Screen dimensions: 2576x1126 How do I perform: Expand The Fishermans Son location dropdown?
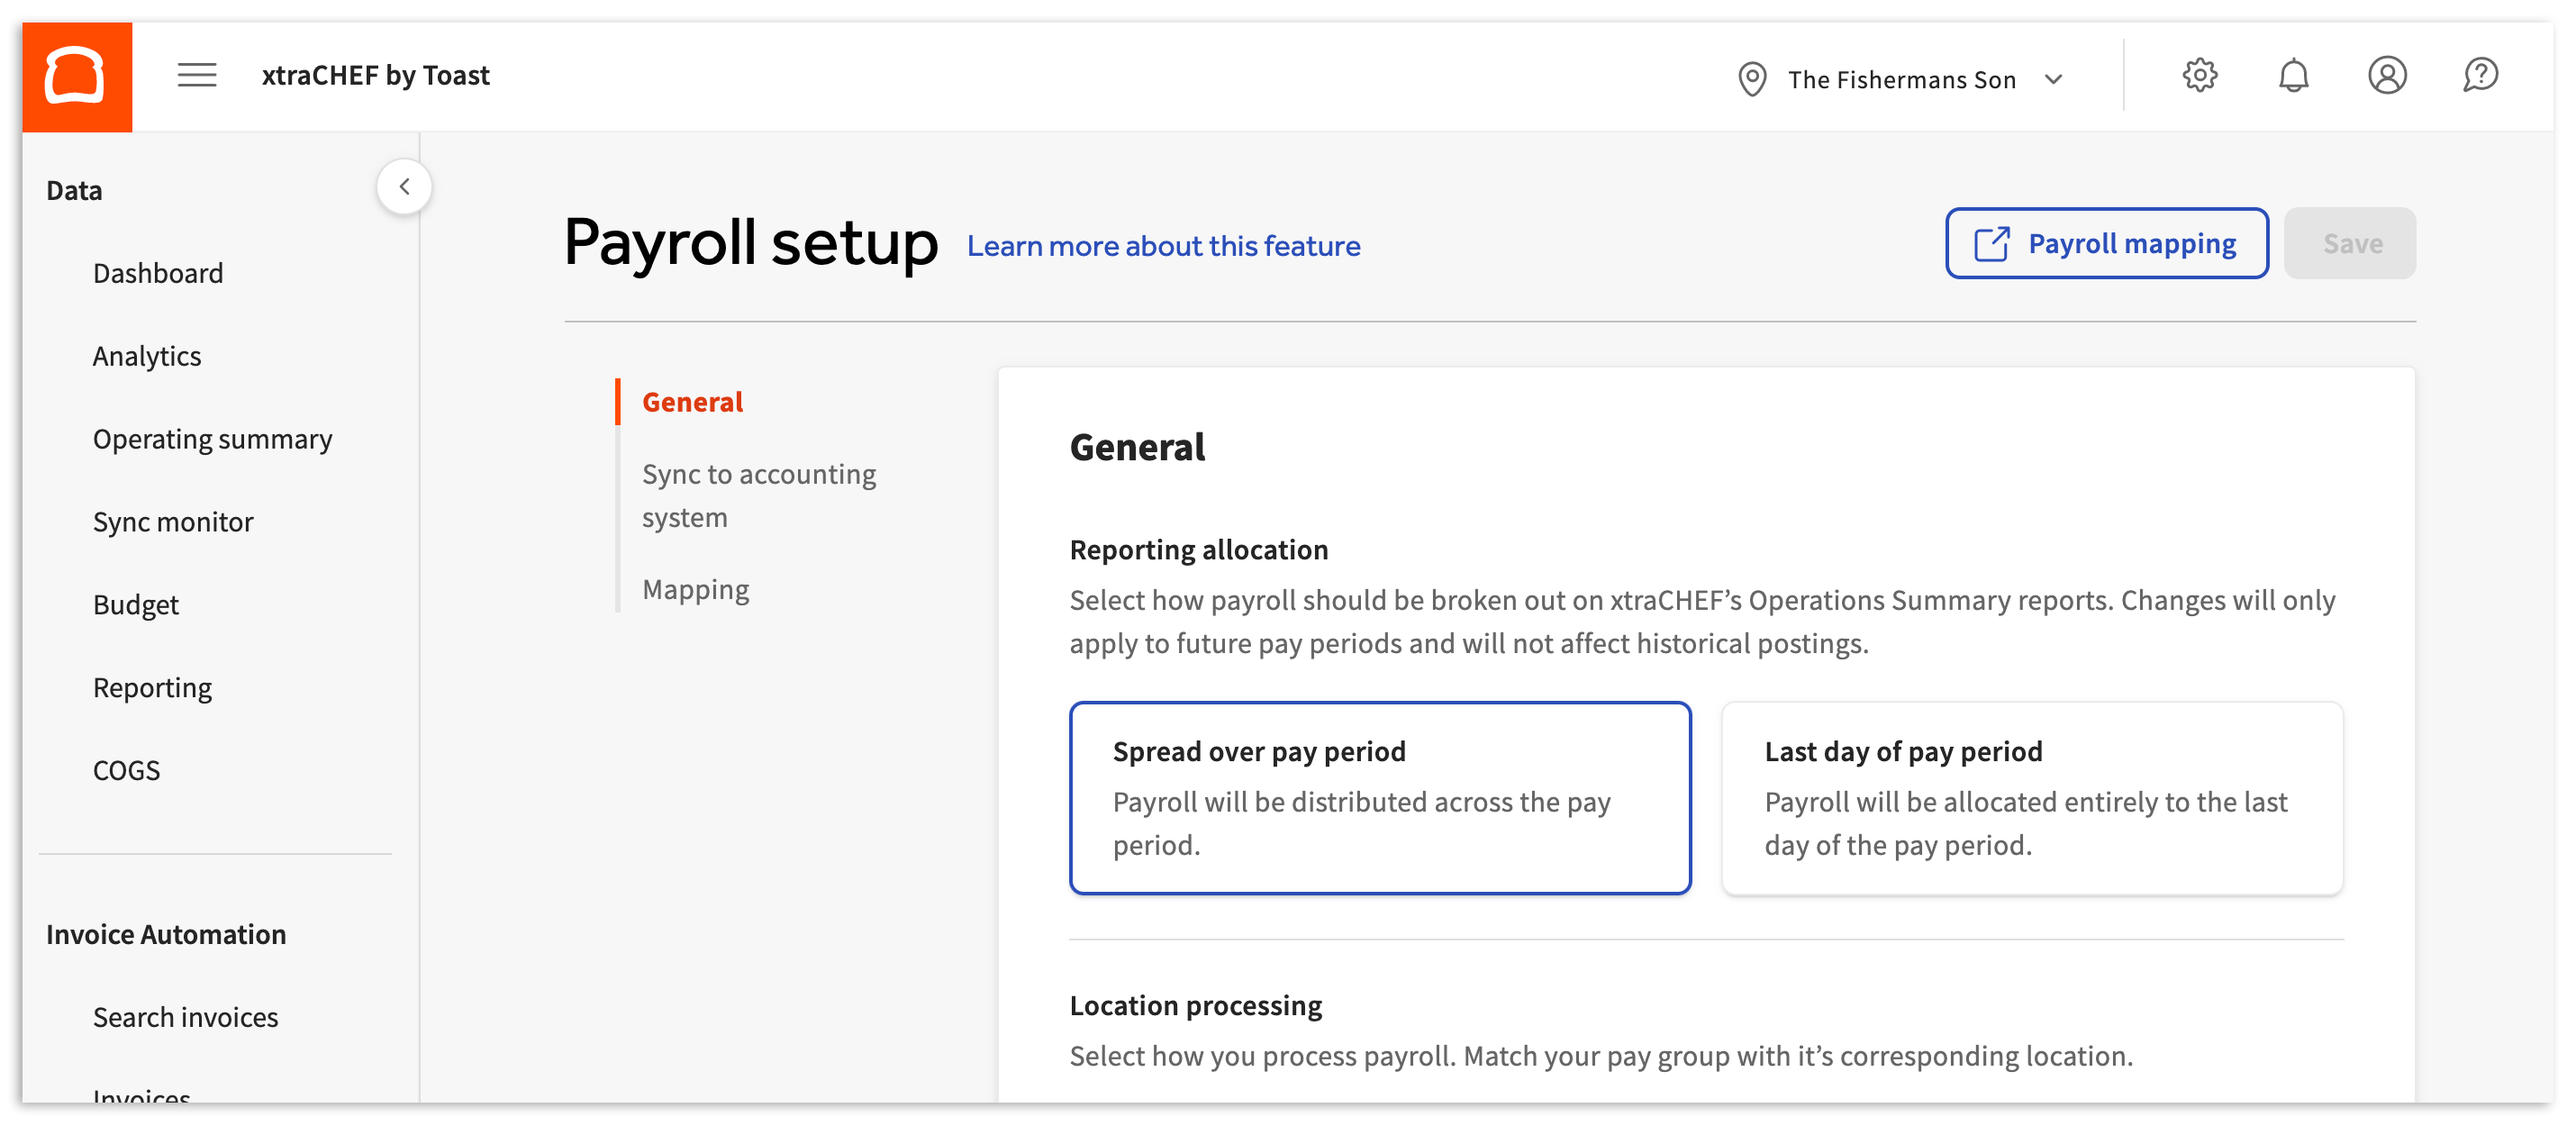2053,80
